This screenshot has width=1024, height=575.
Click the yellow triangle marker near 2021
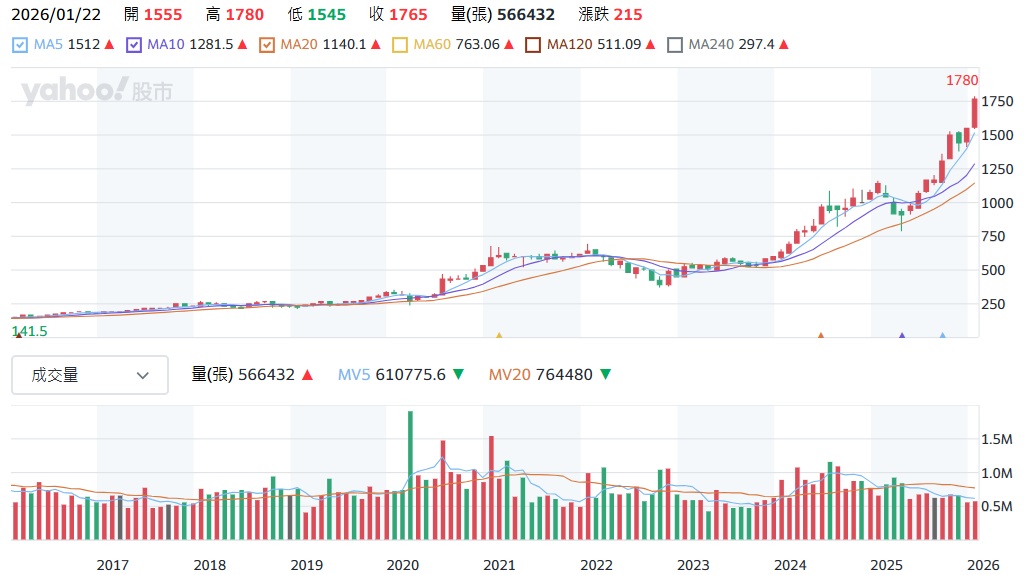(499, 337)
